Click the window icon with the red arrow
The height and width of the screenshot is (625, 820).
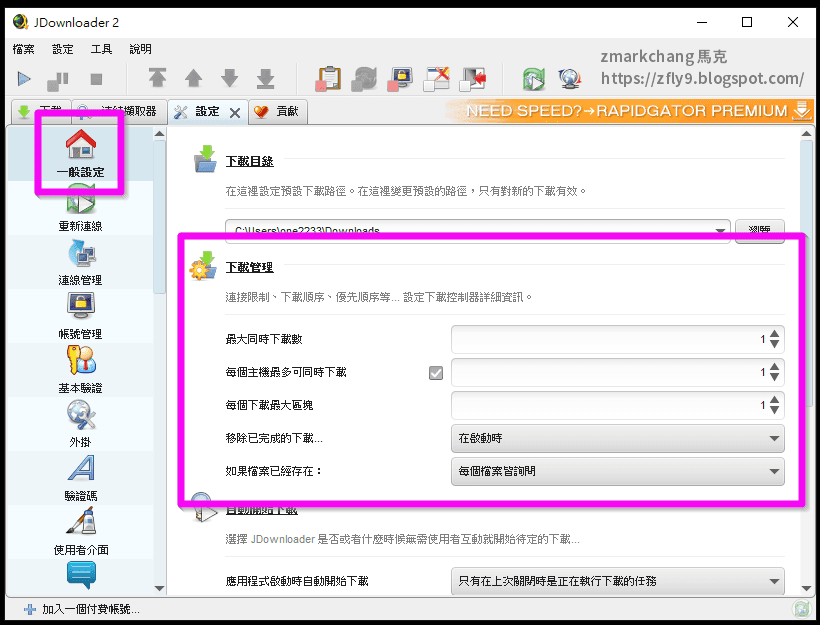pyautogui.click(x=473, y=79)
